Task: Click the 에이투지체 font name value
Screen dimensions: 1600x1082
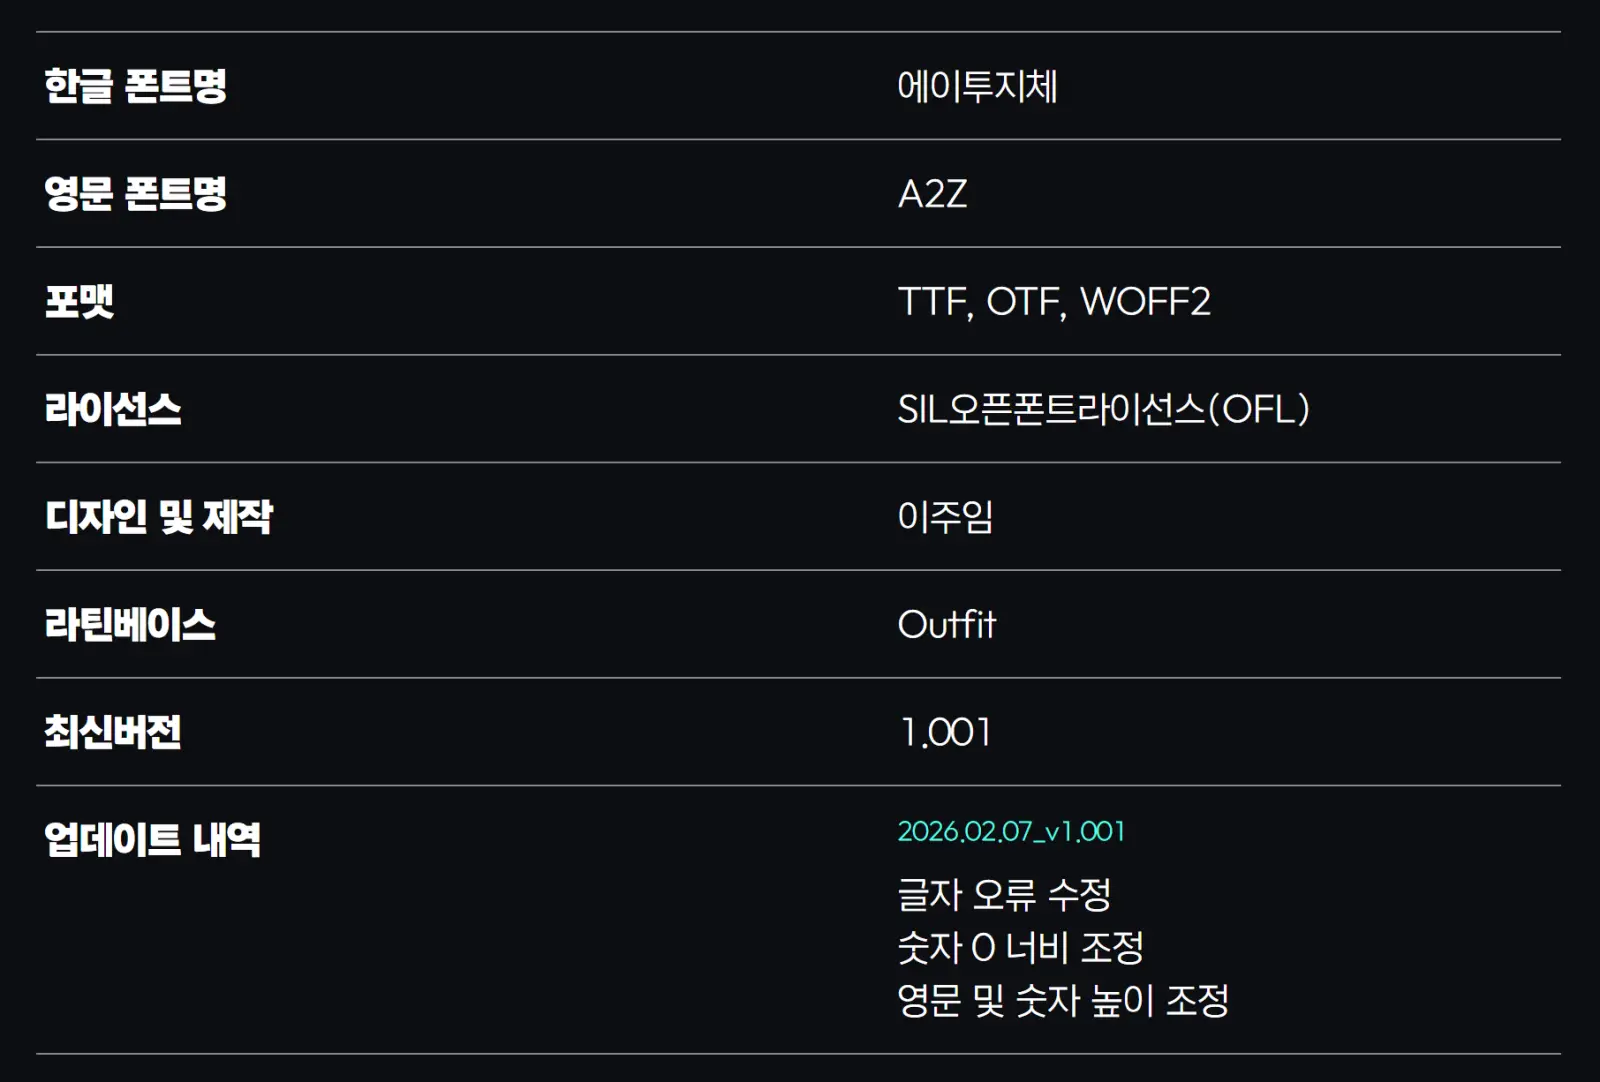Action: pyautogui.click(x=977, y=86)
